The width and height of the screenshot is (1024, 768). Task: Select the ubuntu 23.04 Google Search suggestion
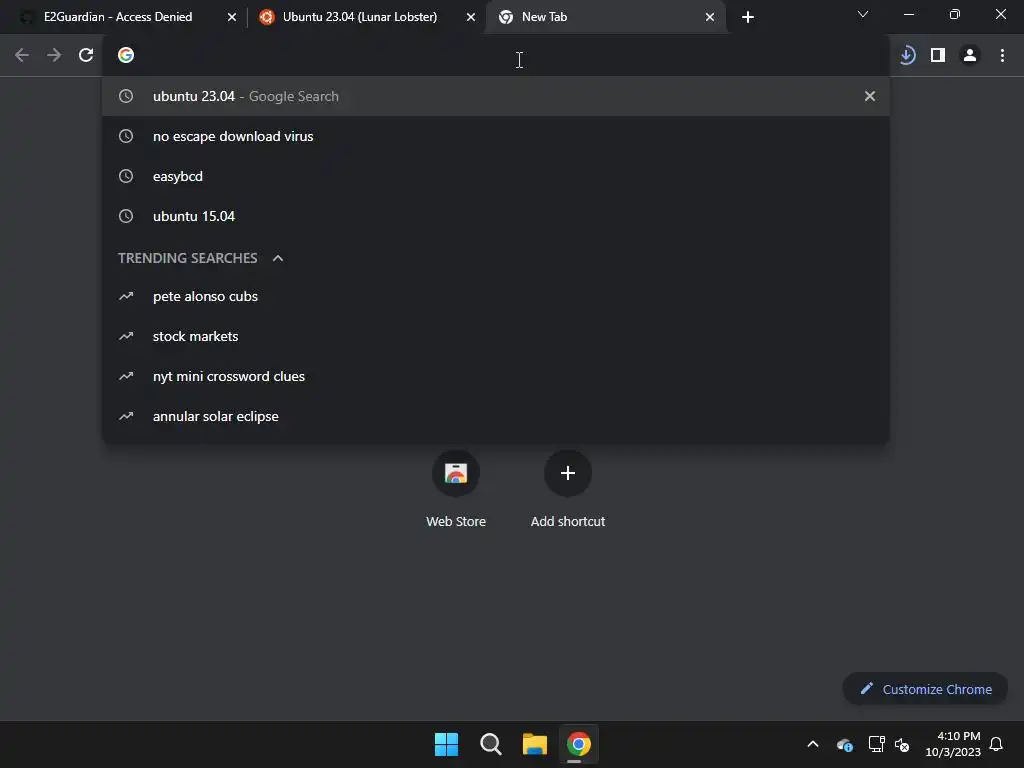[x=496, y=96]
